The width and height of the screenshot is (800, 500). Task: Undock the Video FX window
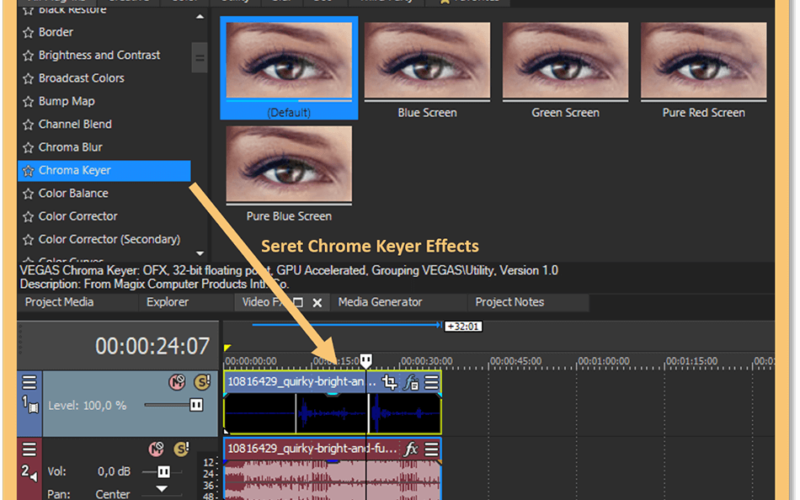[299, 303]
